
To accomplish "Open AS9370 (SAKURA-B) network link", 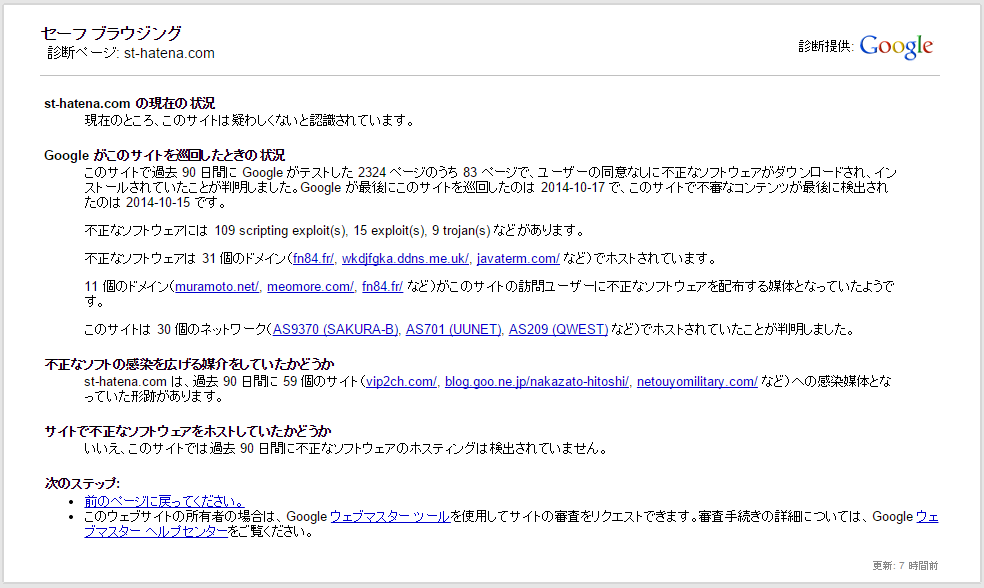I will click(335, 329).
